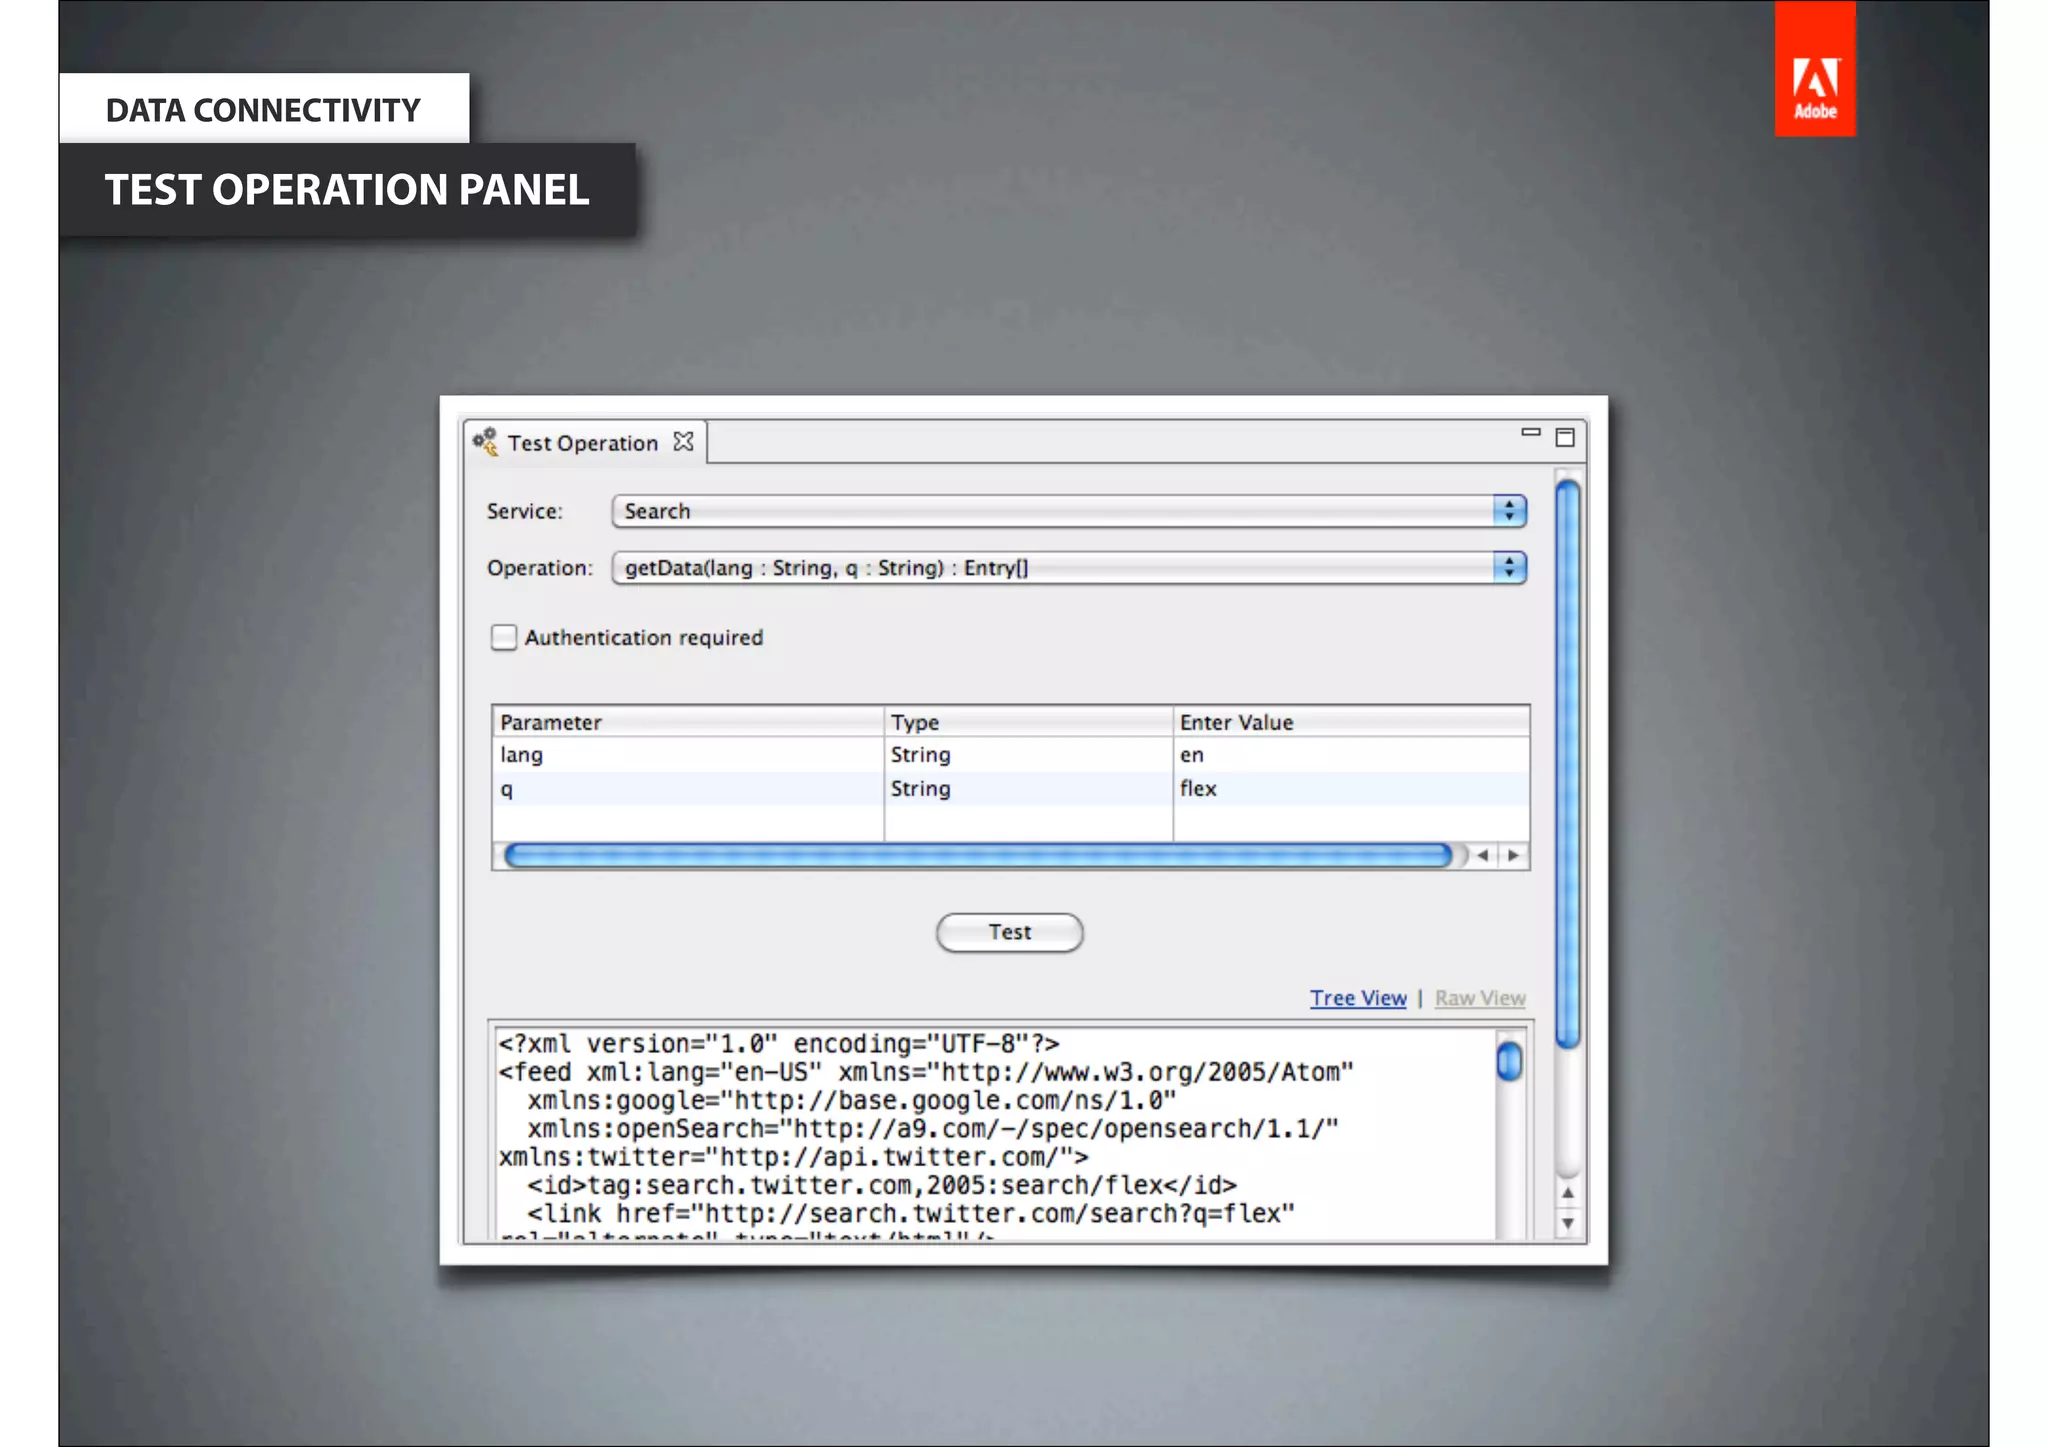Viewport: 2048px width, 1447px height.
Task: Switch to Tree View
Action: pos(1357,998)
